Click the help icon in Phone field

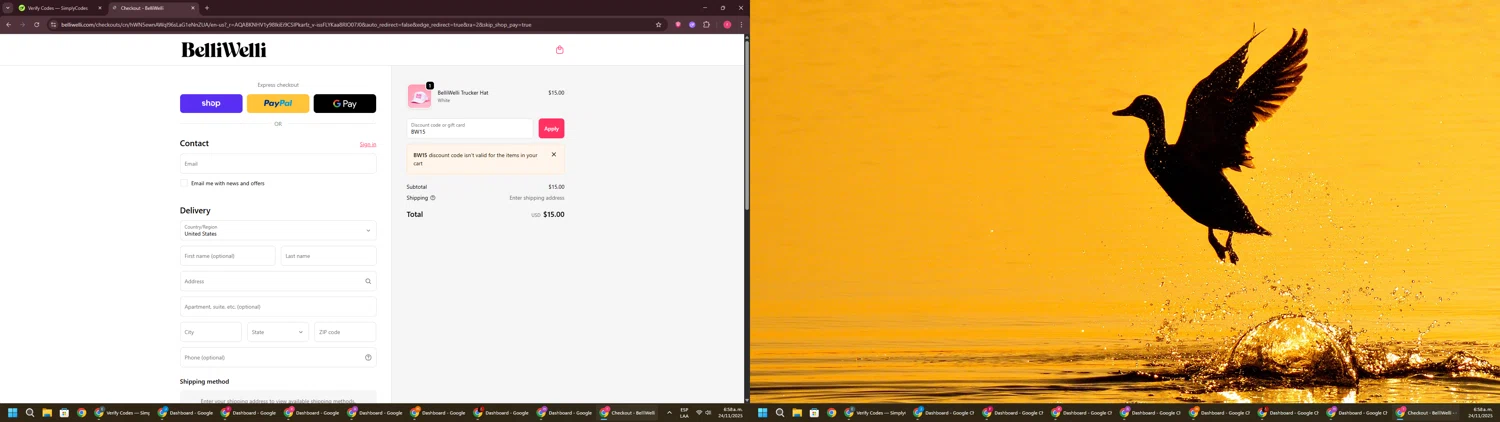368,357
